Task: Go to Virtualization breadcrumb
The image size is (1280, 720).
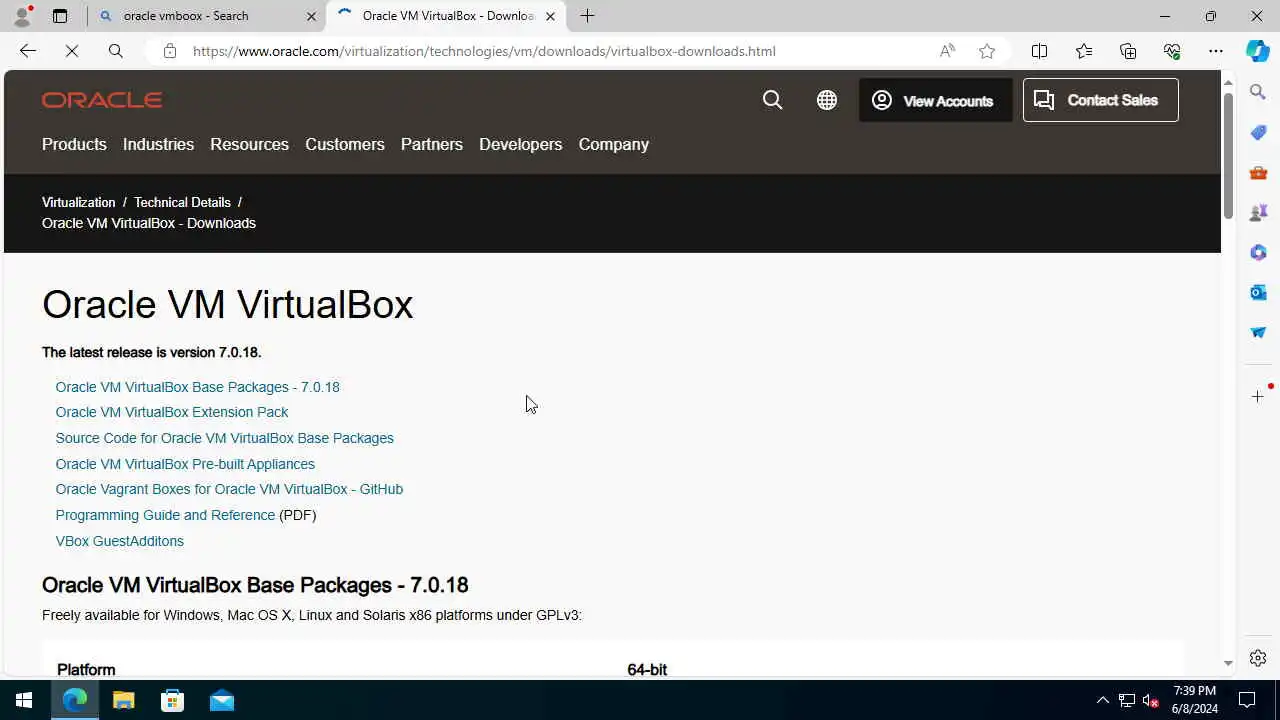Action: (79, 202)
